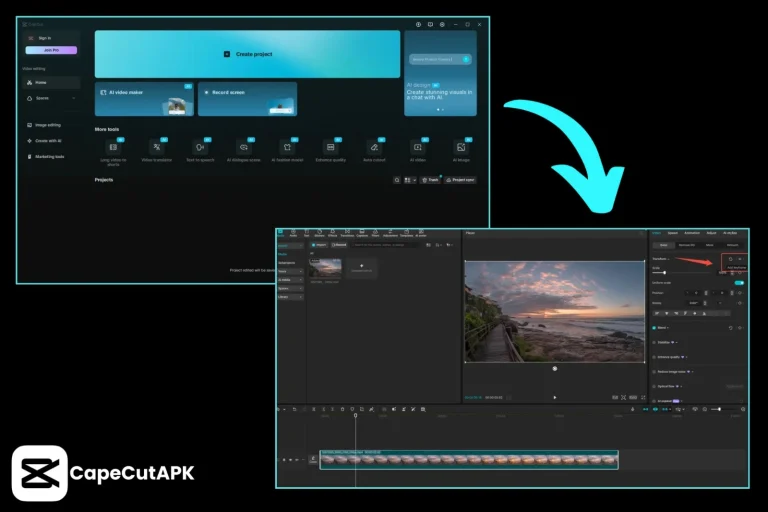Toggle the main track magnet in timeline
This screenshot has height=512, width=768.
646,409
